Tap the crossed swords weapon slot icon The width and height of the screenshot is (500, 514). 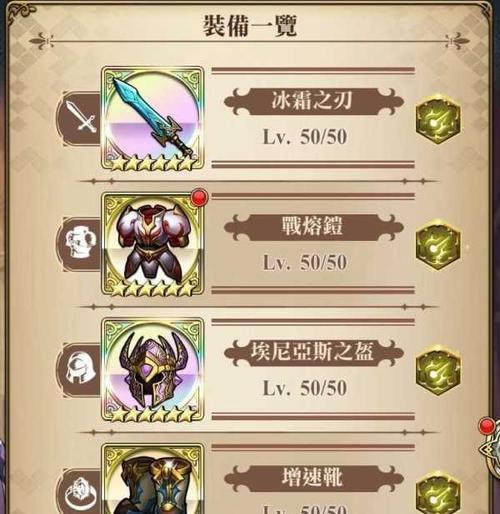[x=81, y=116]
